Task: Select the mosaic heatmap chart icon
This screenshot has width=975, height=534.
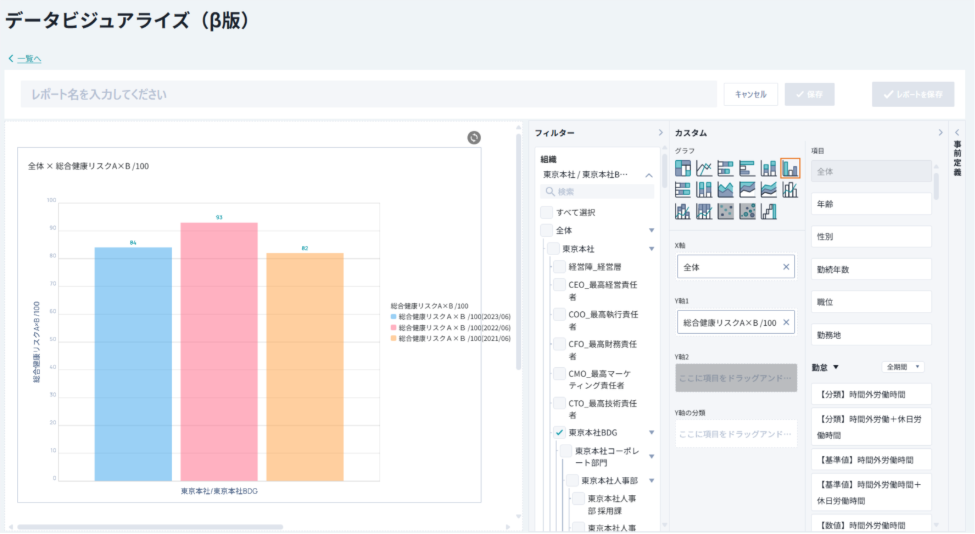Action: click(x=683, y=168)
